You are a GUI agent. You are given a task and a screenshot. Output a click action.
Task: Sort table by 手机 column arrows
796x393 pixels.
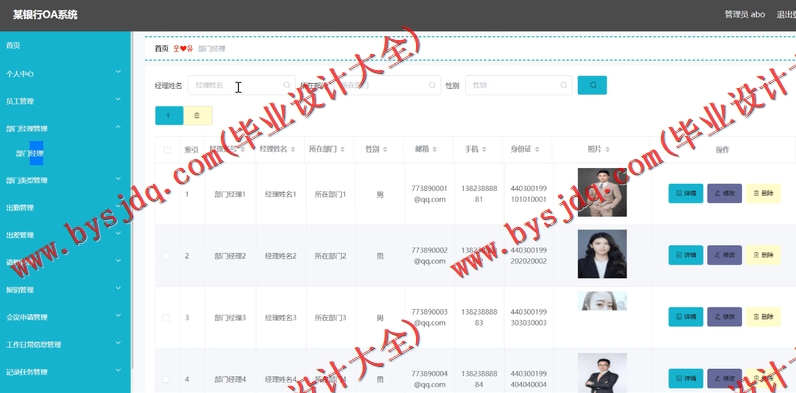(484, 149)
